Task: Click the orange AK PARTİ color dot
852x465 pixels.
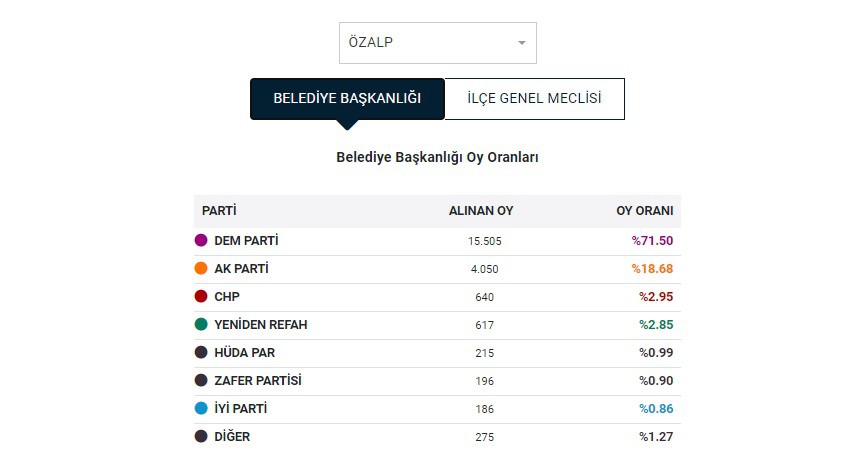Action: pyautogui.click(x=201, y=268)
